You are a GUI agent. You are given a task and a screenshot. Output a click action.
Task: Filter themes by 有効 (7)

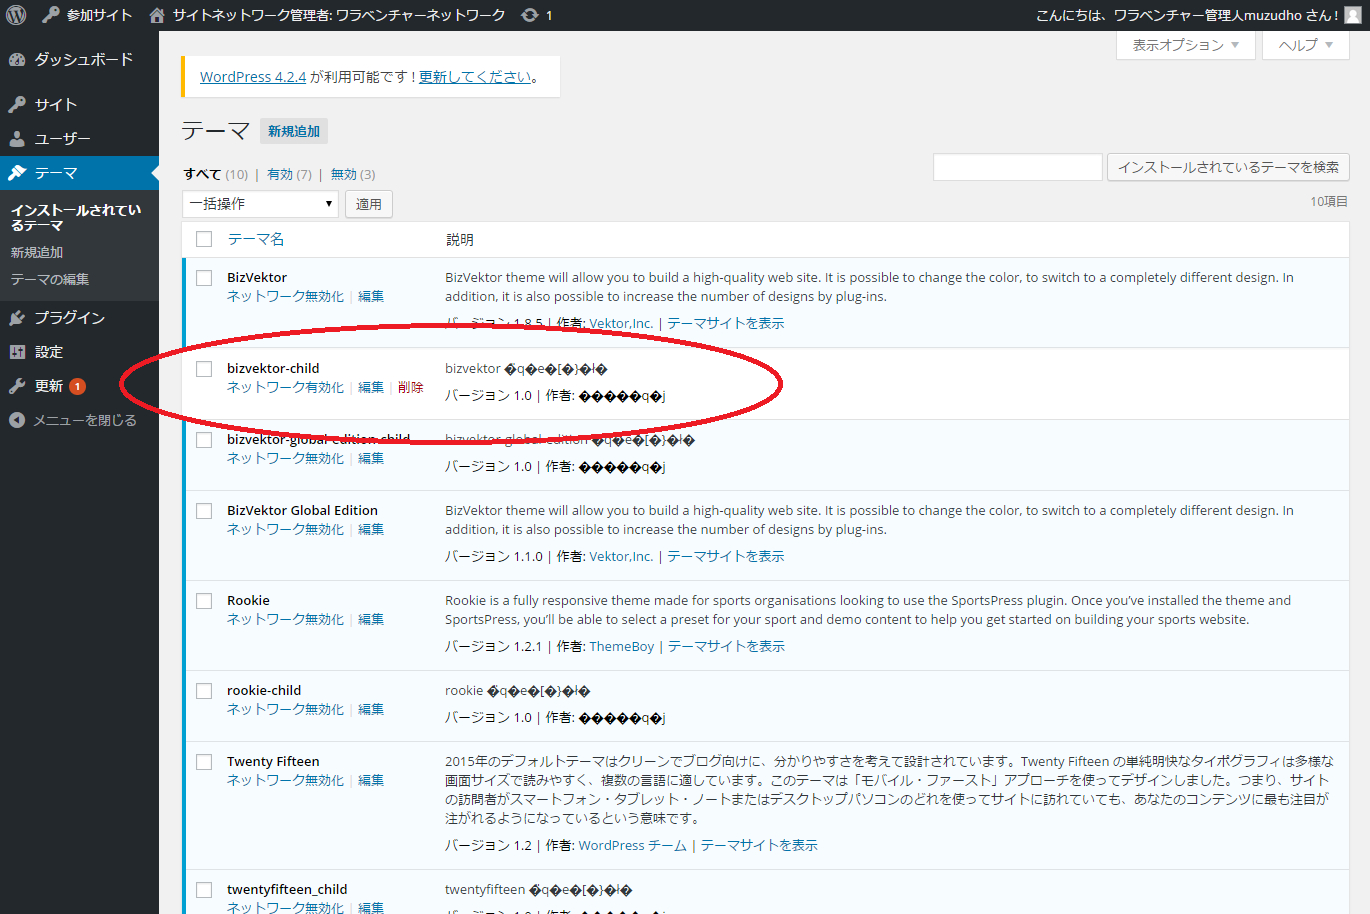pyautogui.click(x=290, y=175)
